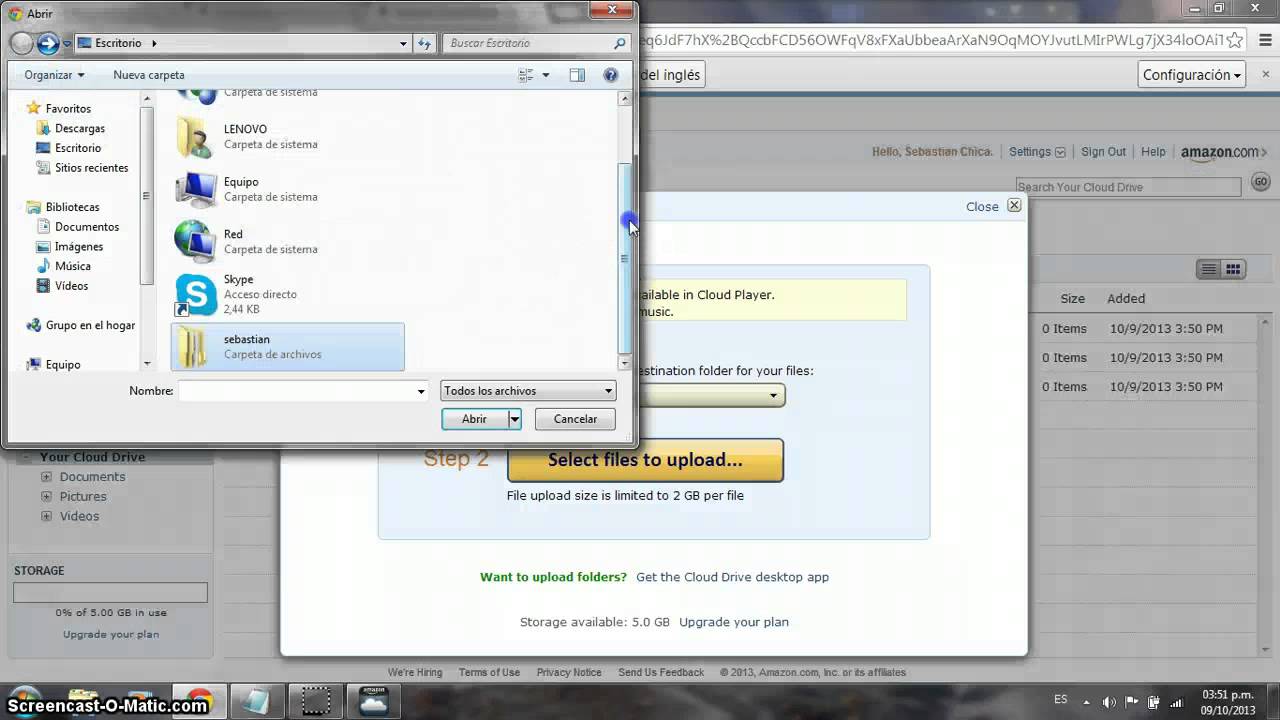Image resolution: width=1280 pixels, height=720 pixels.
Task: Open the Todos los archivos file type dropdown
Action: point(528,391)
